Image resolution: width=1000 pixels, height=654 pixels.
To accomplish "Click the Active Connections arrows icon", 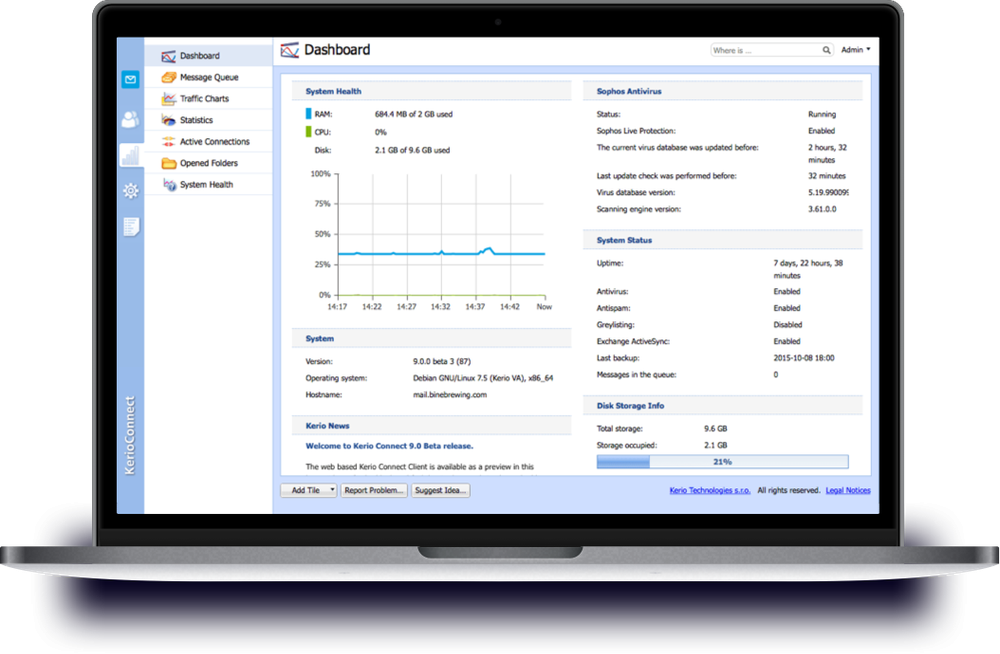I will 168,142.
